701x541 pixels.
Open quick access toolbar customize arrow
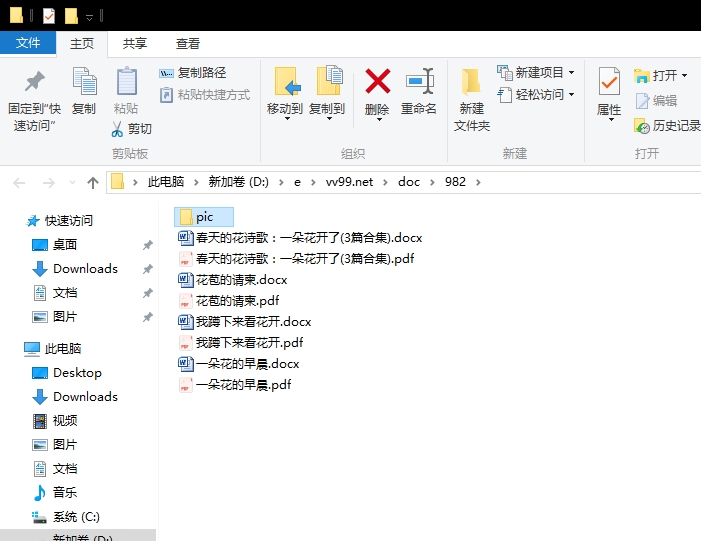pyautogui.click(x=89, y=17)
